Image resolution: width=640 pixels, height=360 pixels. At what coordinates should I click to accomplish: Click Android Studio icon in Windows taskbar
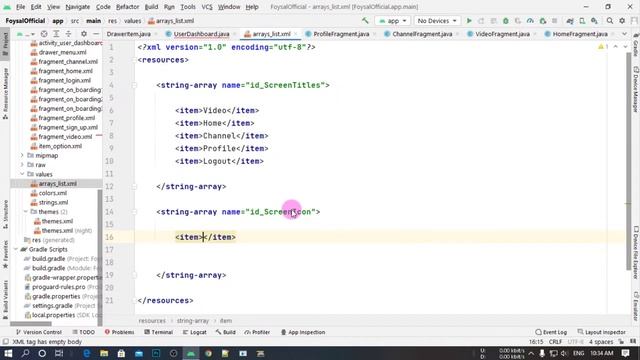point(191,353)
